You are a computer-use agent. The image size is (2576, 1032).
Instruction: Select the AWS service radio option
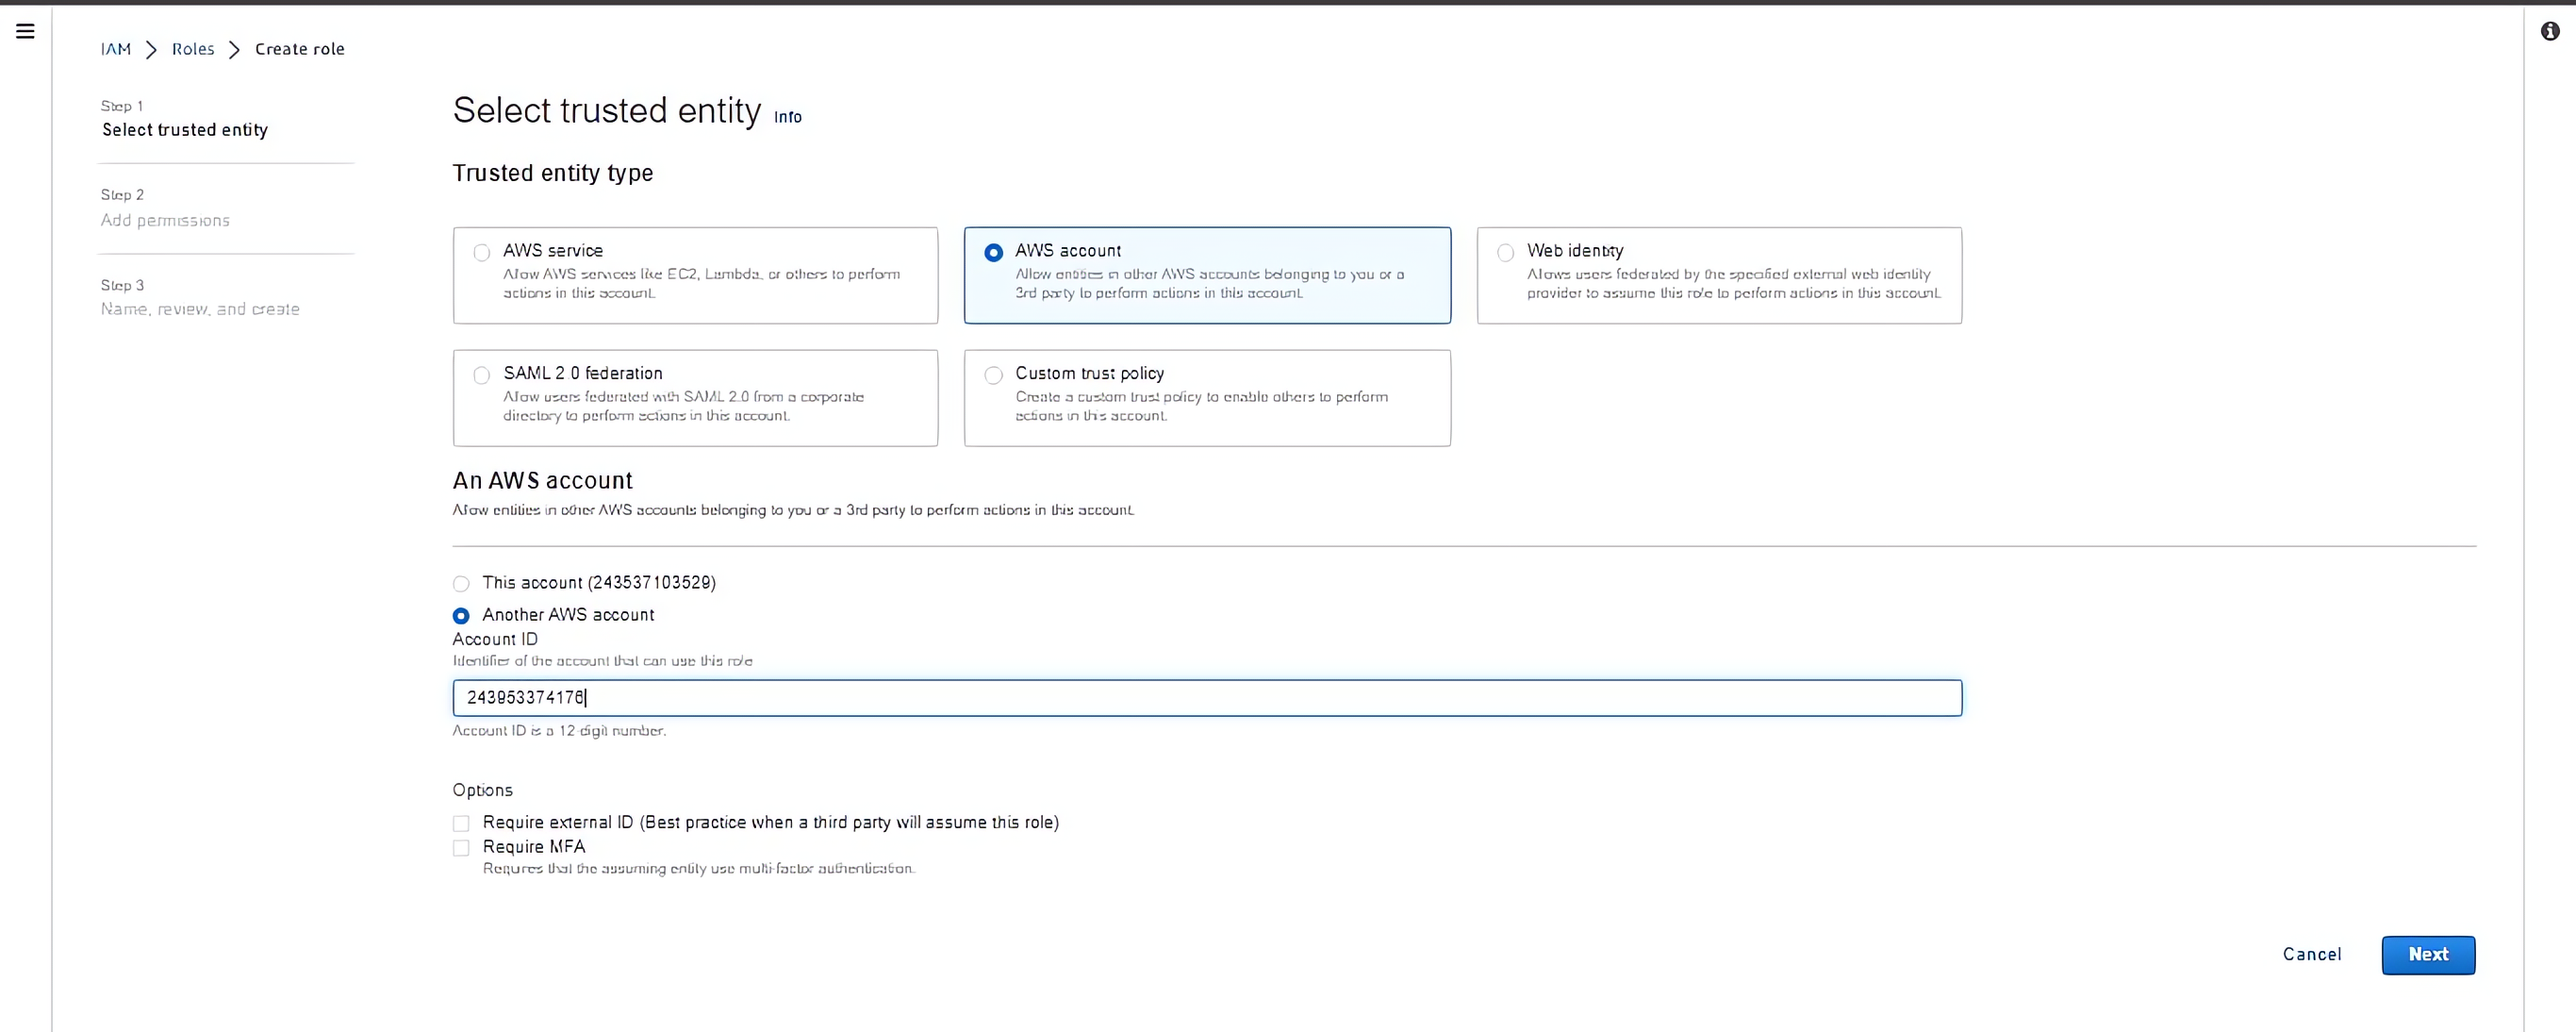[x=482, y=253]
